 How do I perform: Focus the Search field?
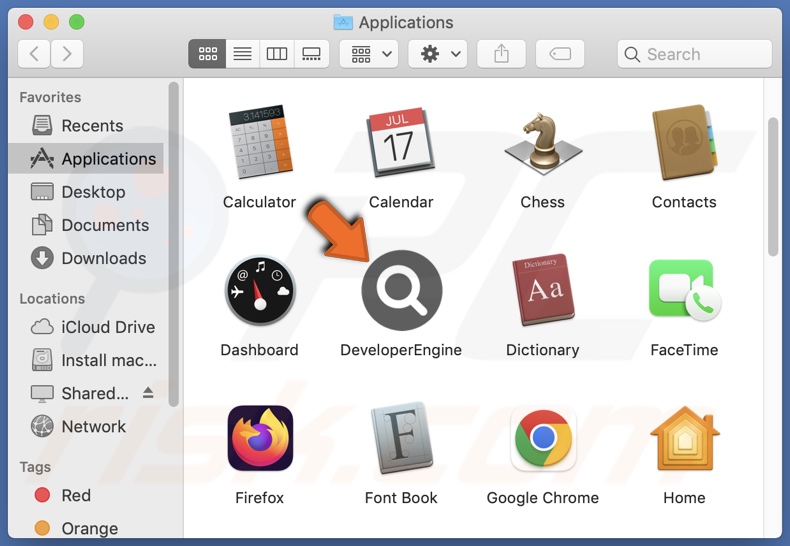[694, 54]
